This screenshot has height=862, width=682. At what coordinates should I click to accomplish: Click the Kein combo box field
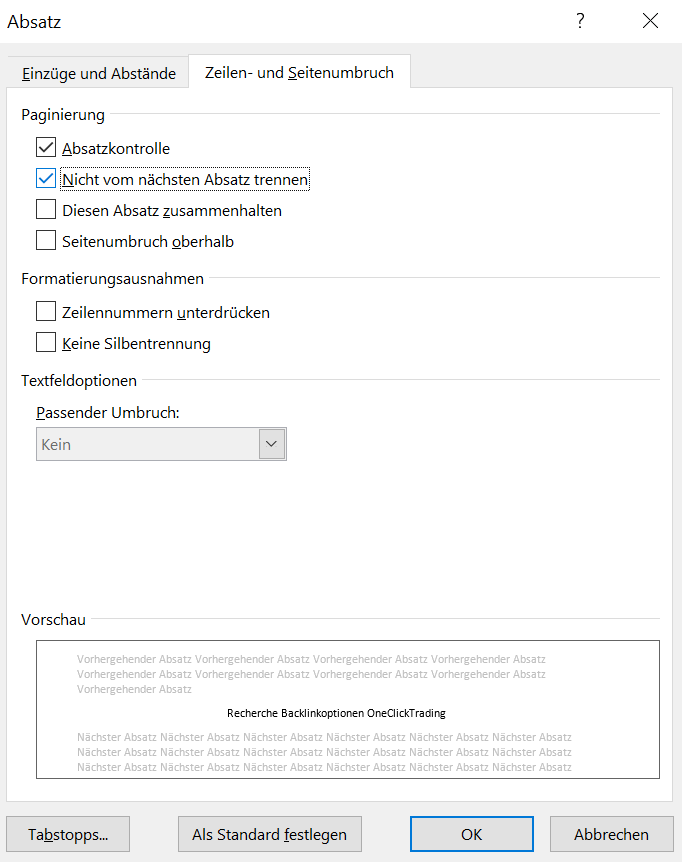147,444
